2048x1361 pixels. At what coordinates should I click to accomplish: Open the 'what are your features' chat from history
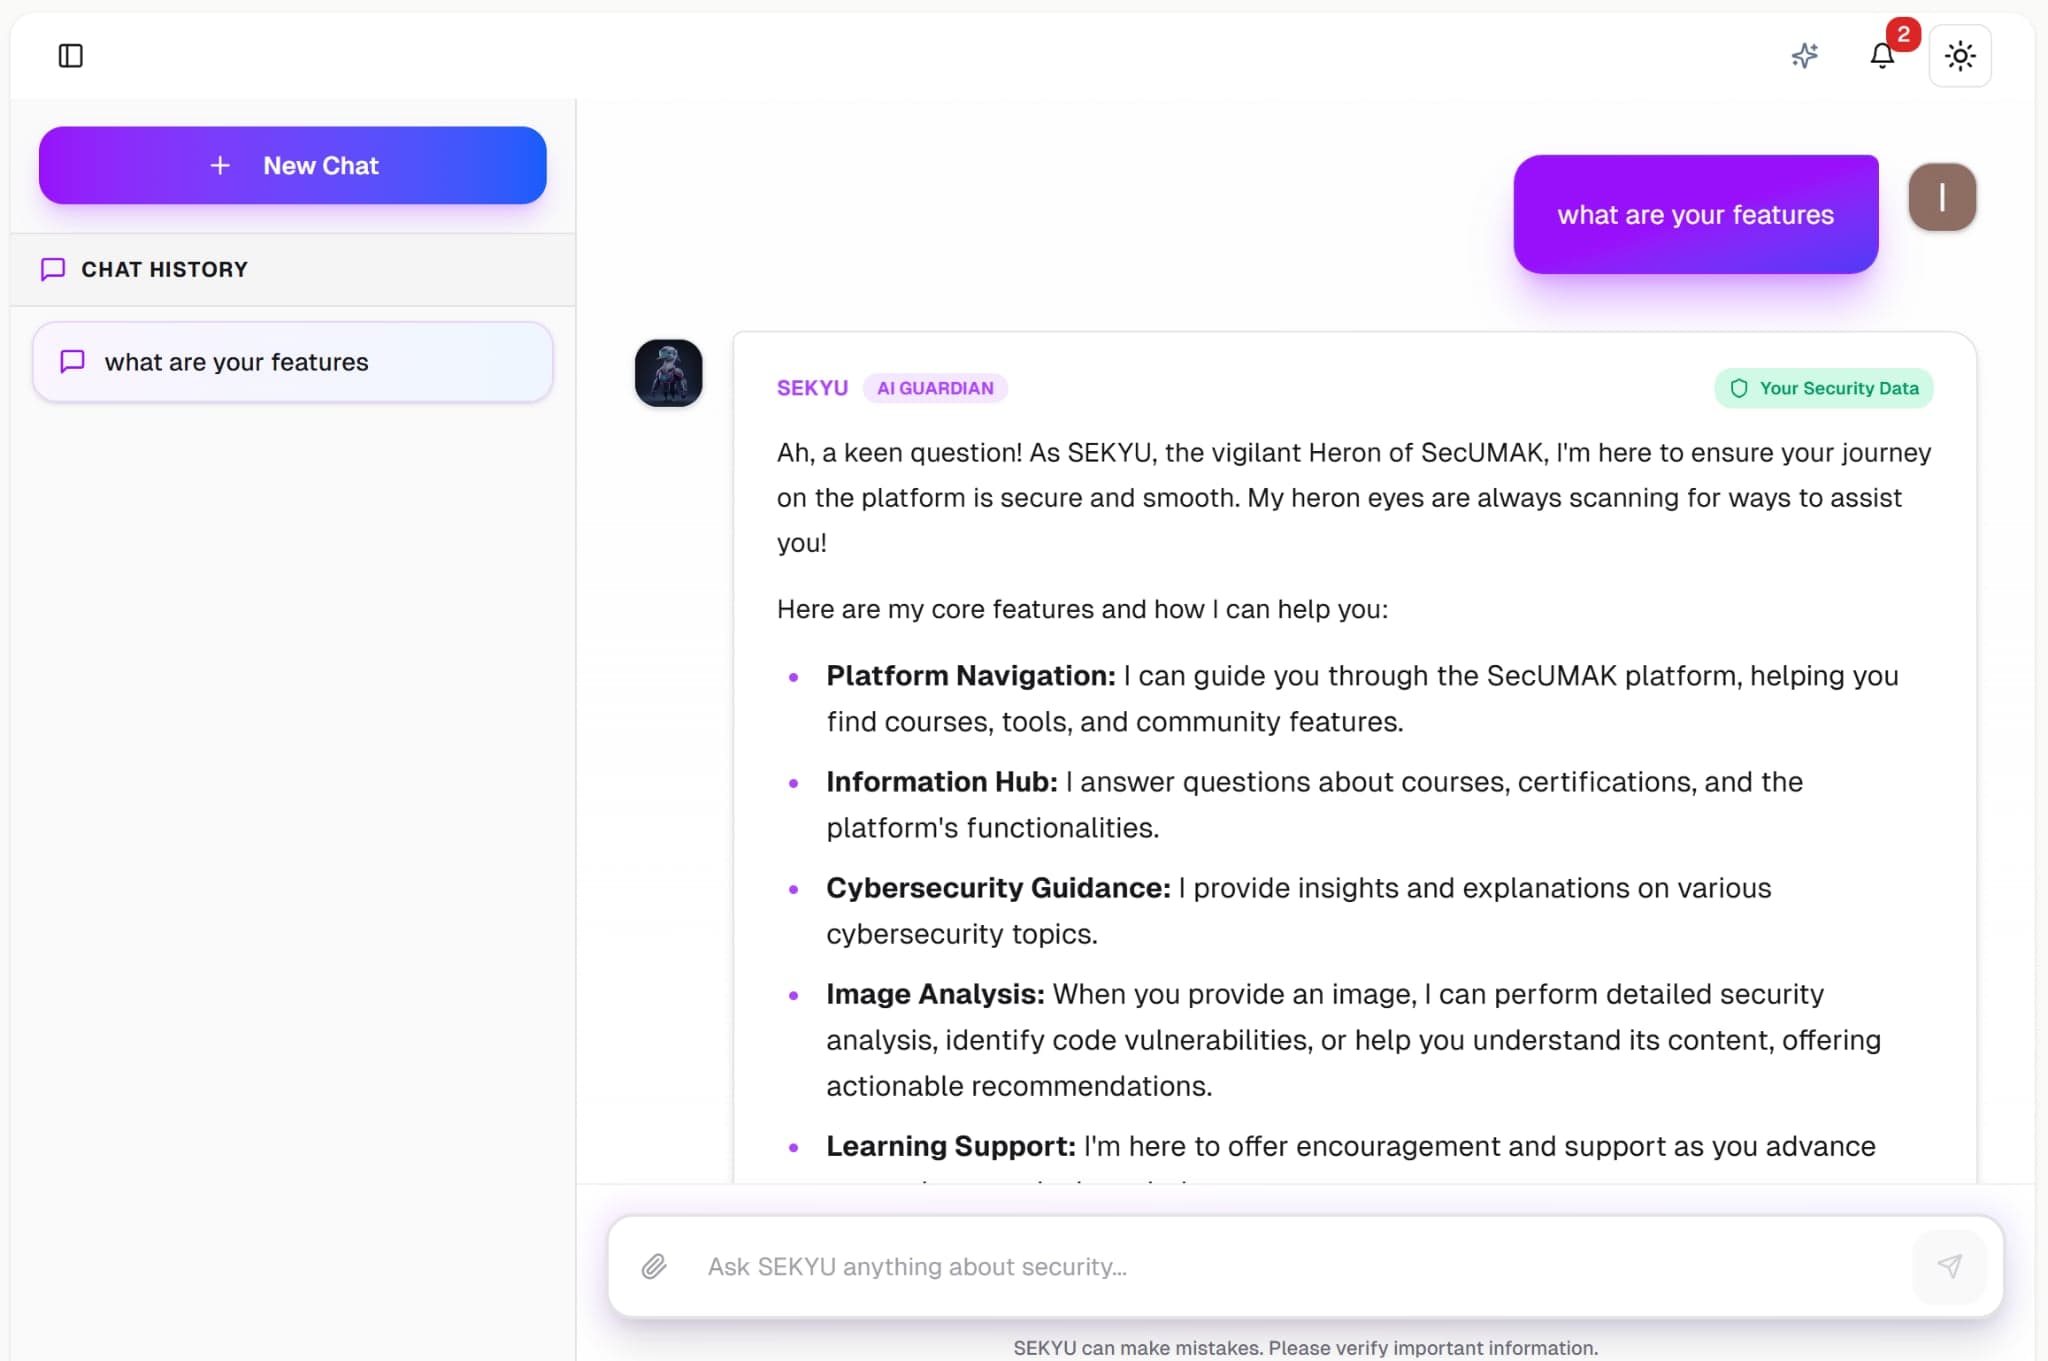coord(291,361)
